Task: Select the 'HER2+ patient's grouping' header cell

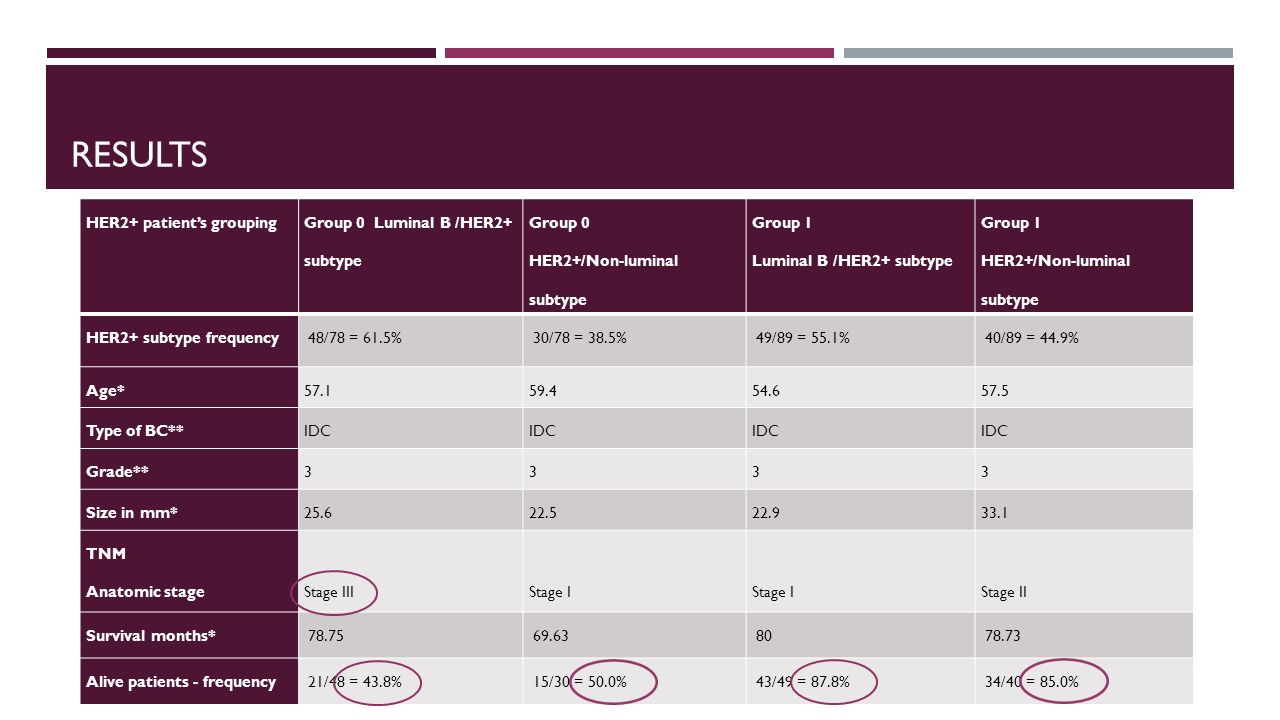Action: [189, 256]
